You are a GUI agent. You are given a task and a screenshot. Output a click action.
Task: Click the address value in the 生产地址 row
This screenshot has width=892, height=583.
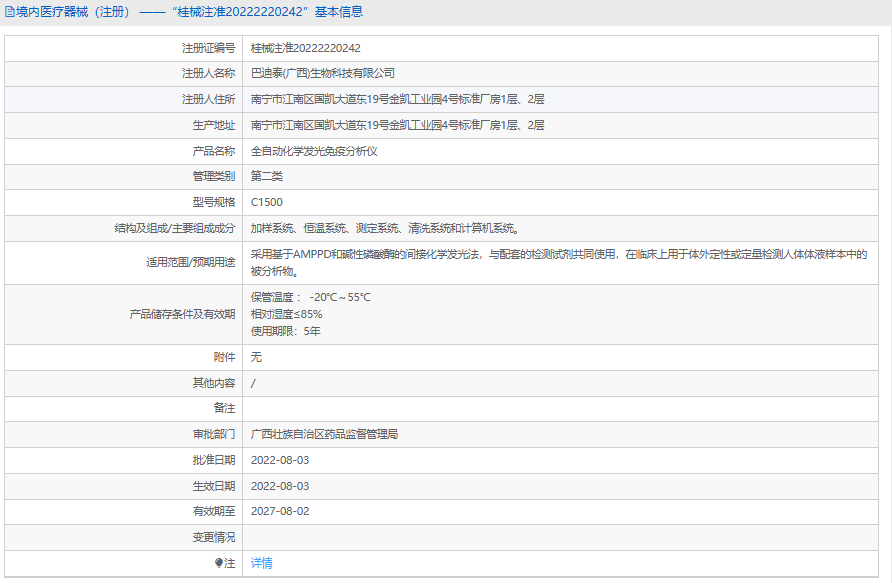click(398, 125)
